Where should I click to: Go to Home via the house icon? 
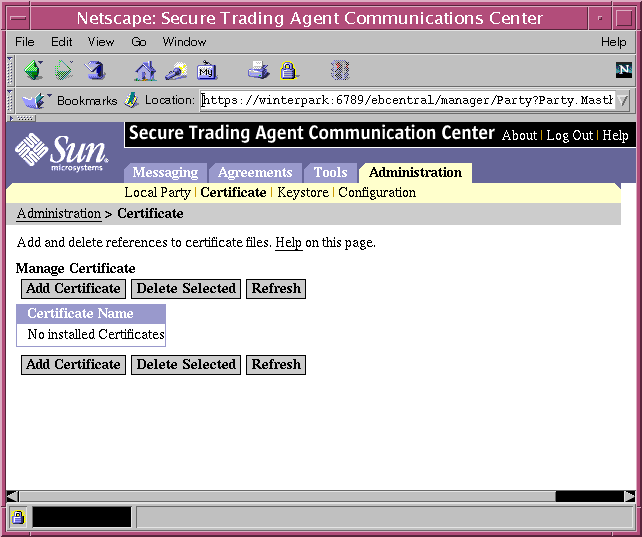coord(145,70)
